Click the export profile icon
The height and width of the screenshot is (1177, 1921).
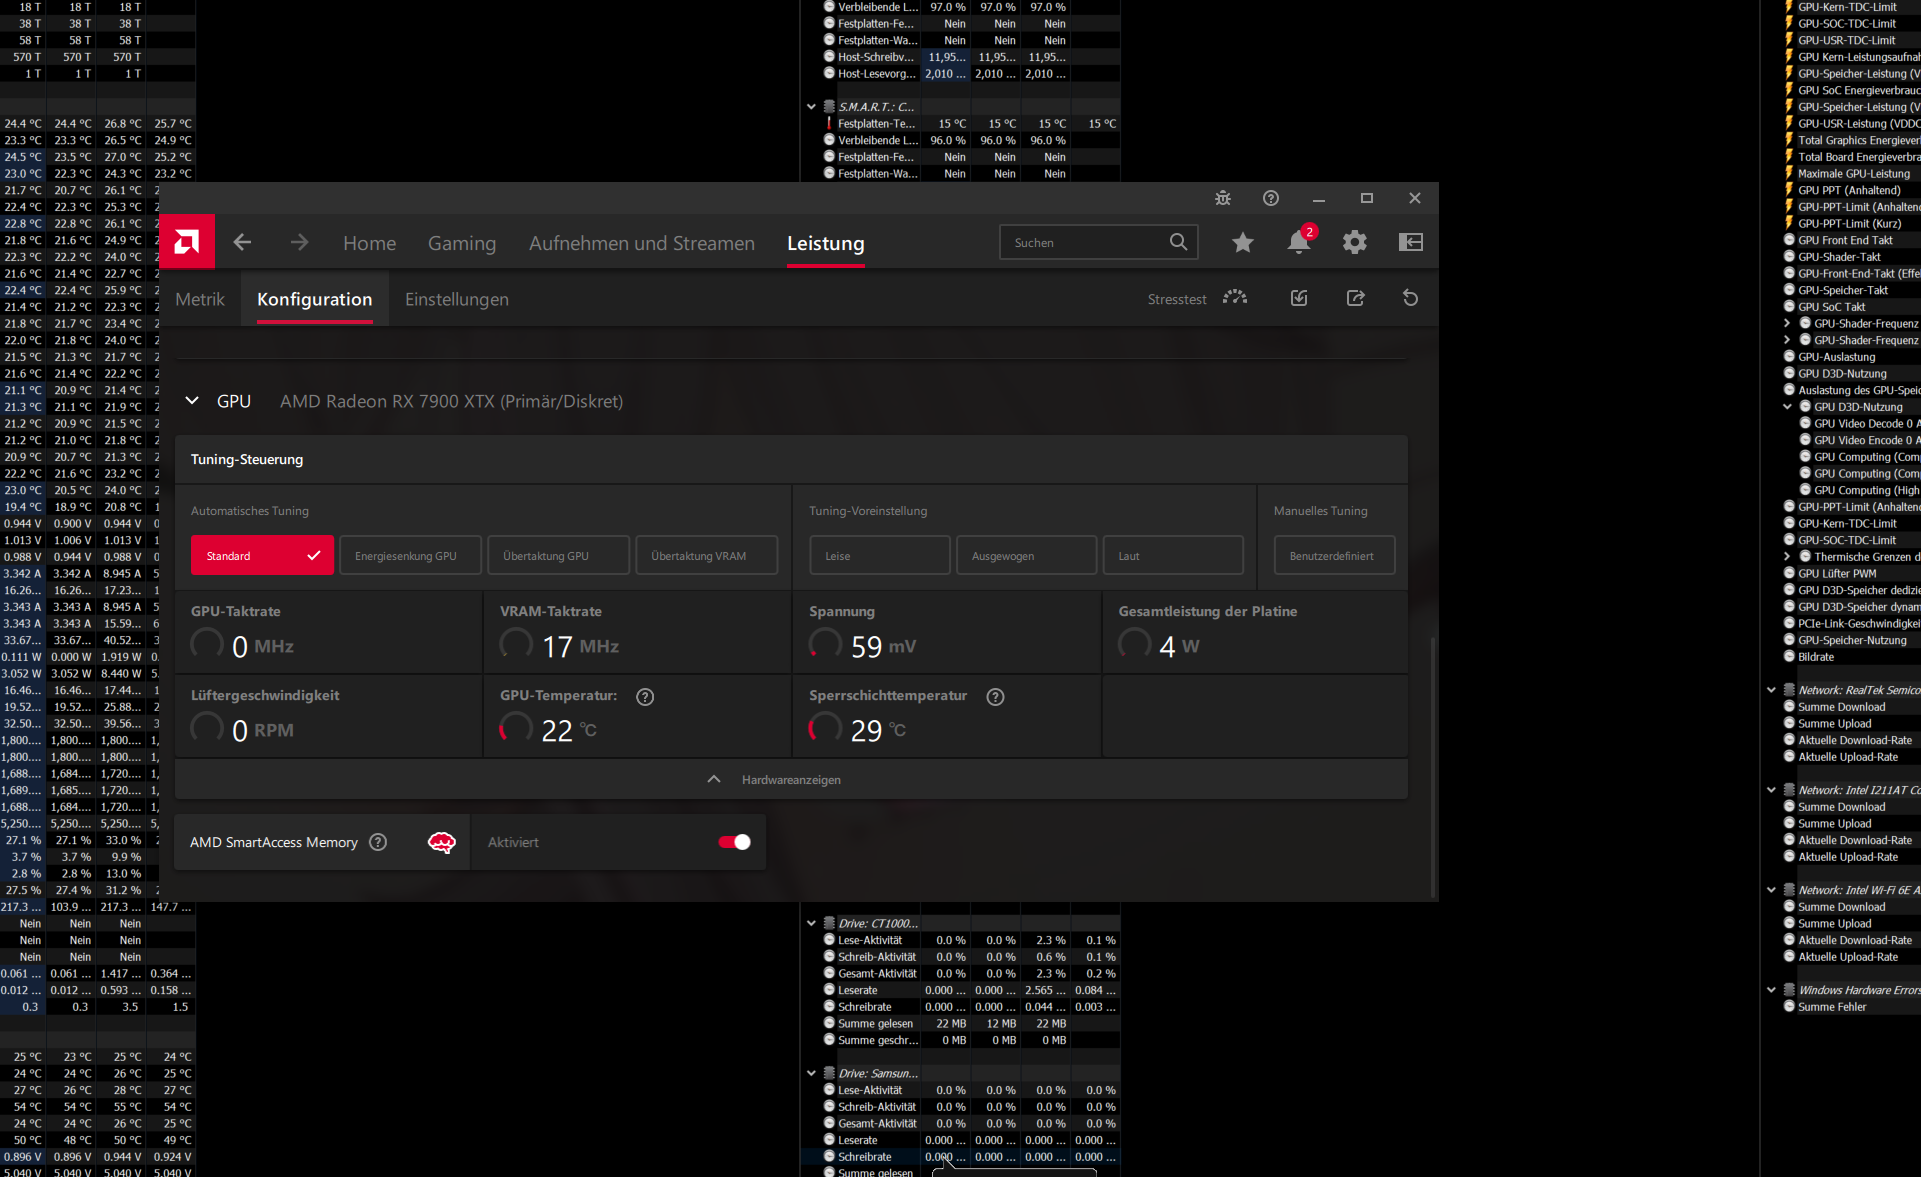(1355, 298)
